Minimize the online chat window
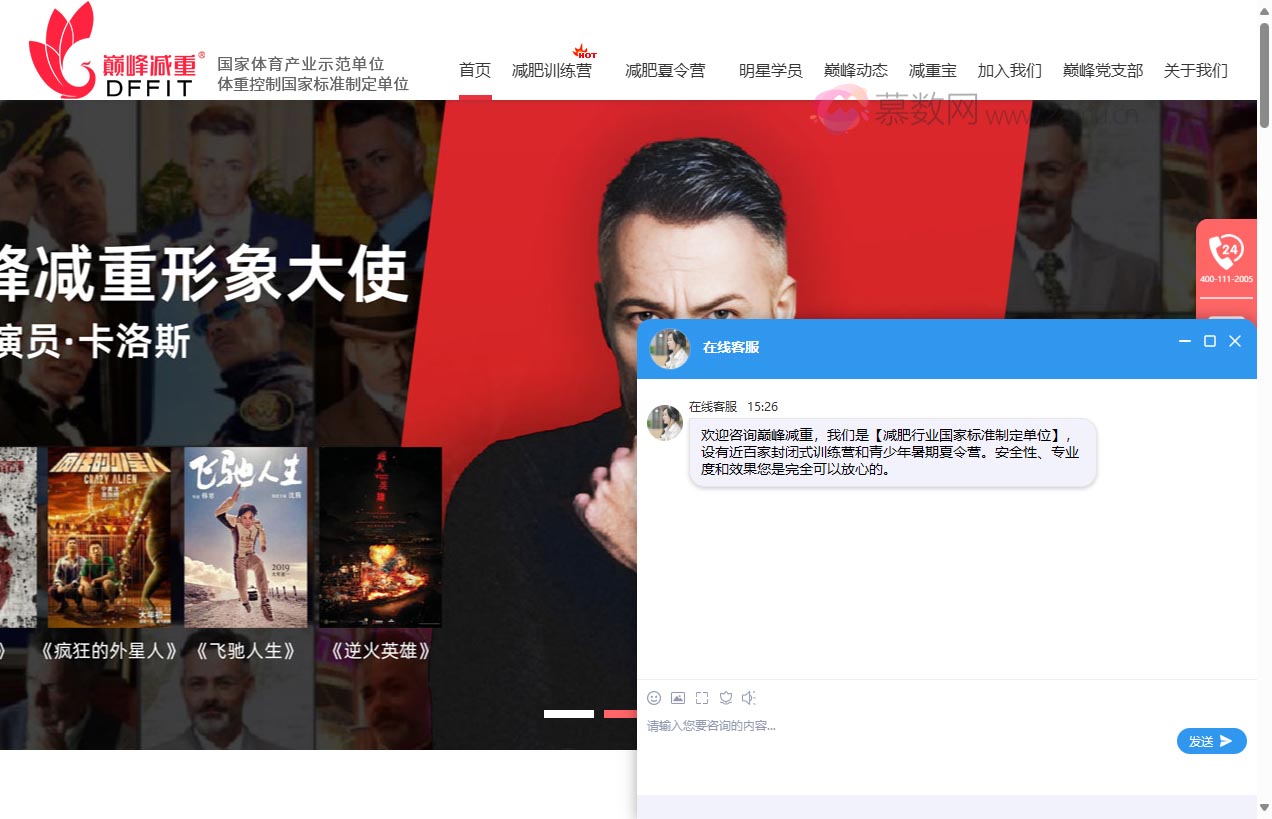The height and width of the screenshot is (819, 1272). pyautogui.click(x=1185, y=341)
